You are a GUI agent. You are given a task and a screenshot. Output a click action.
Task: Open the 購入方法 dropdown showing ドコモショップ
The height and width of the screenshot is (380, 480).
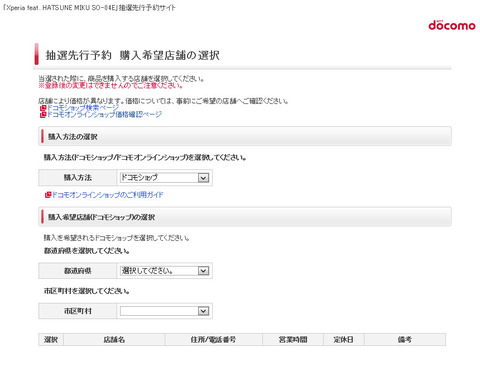tap(165, 178)
